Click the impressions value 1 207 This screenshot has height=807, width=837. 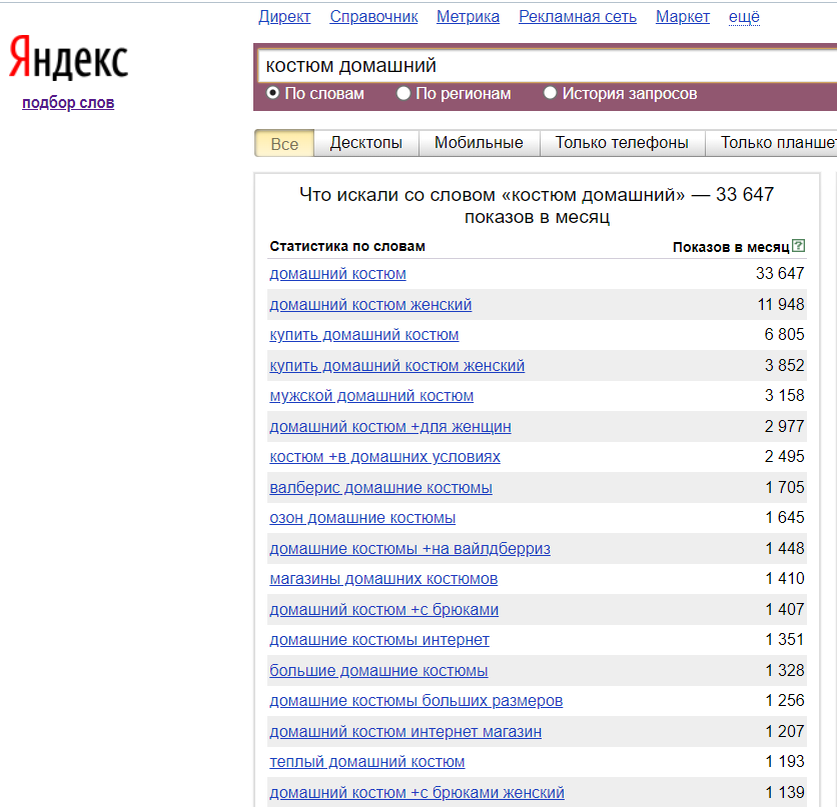coord(785,731)
